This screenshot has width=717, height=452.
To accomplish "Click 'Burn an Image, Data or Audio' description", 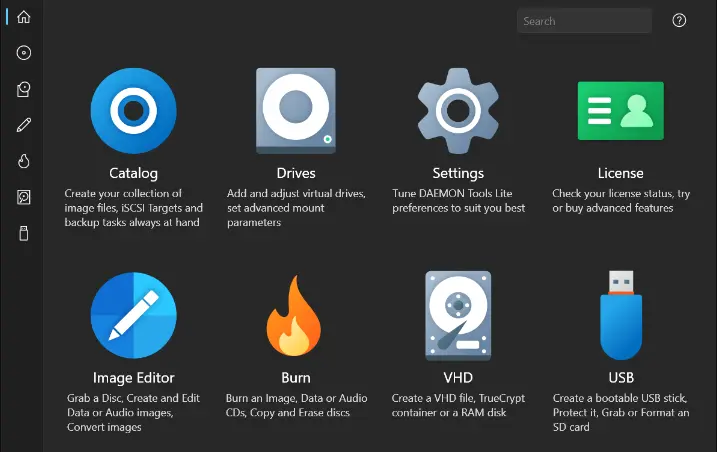I will pos(296,405).
